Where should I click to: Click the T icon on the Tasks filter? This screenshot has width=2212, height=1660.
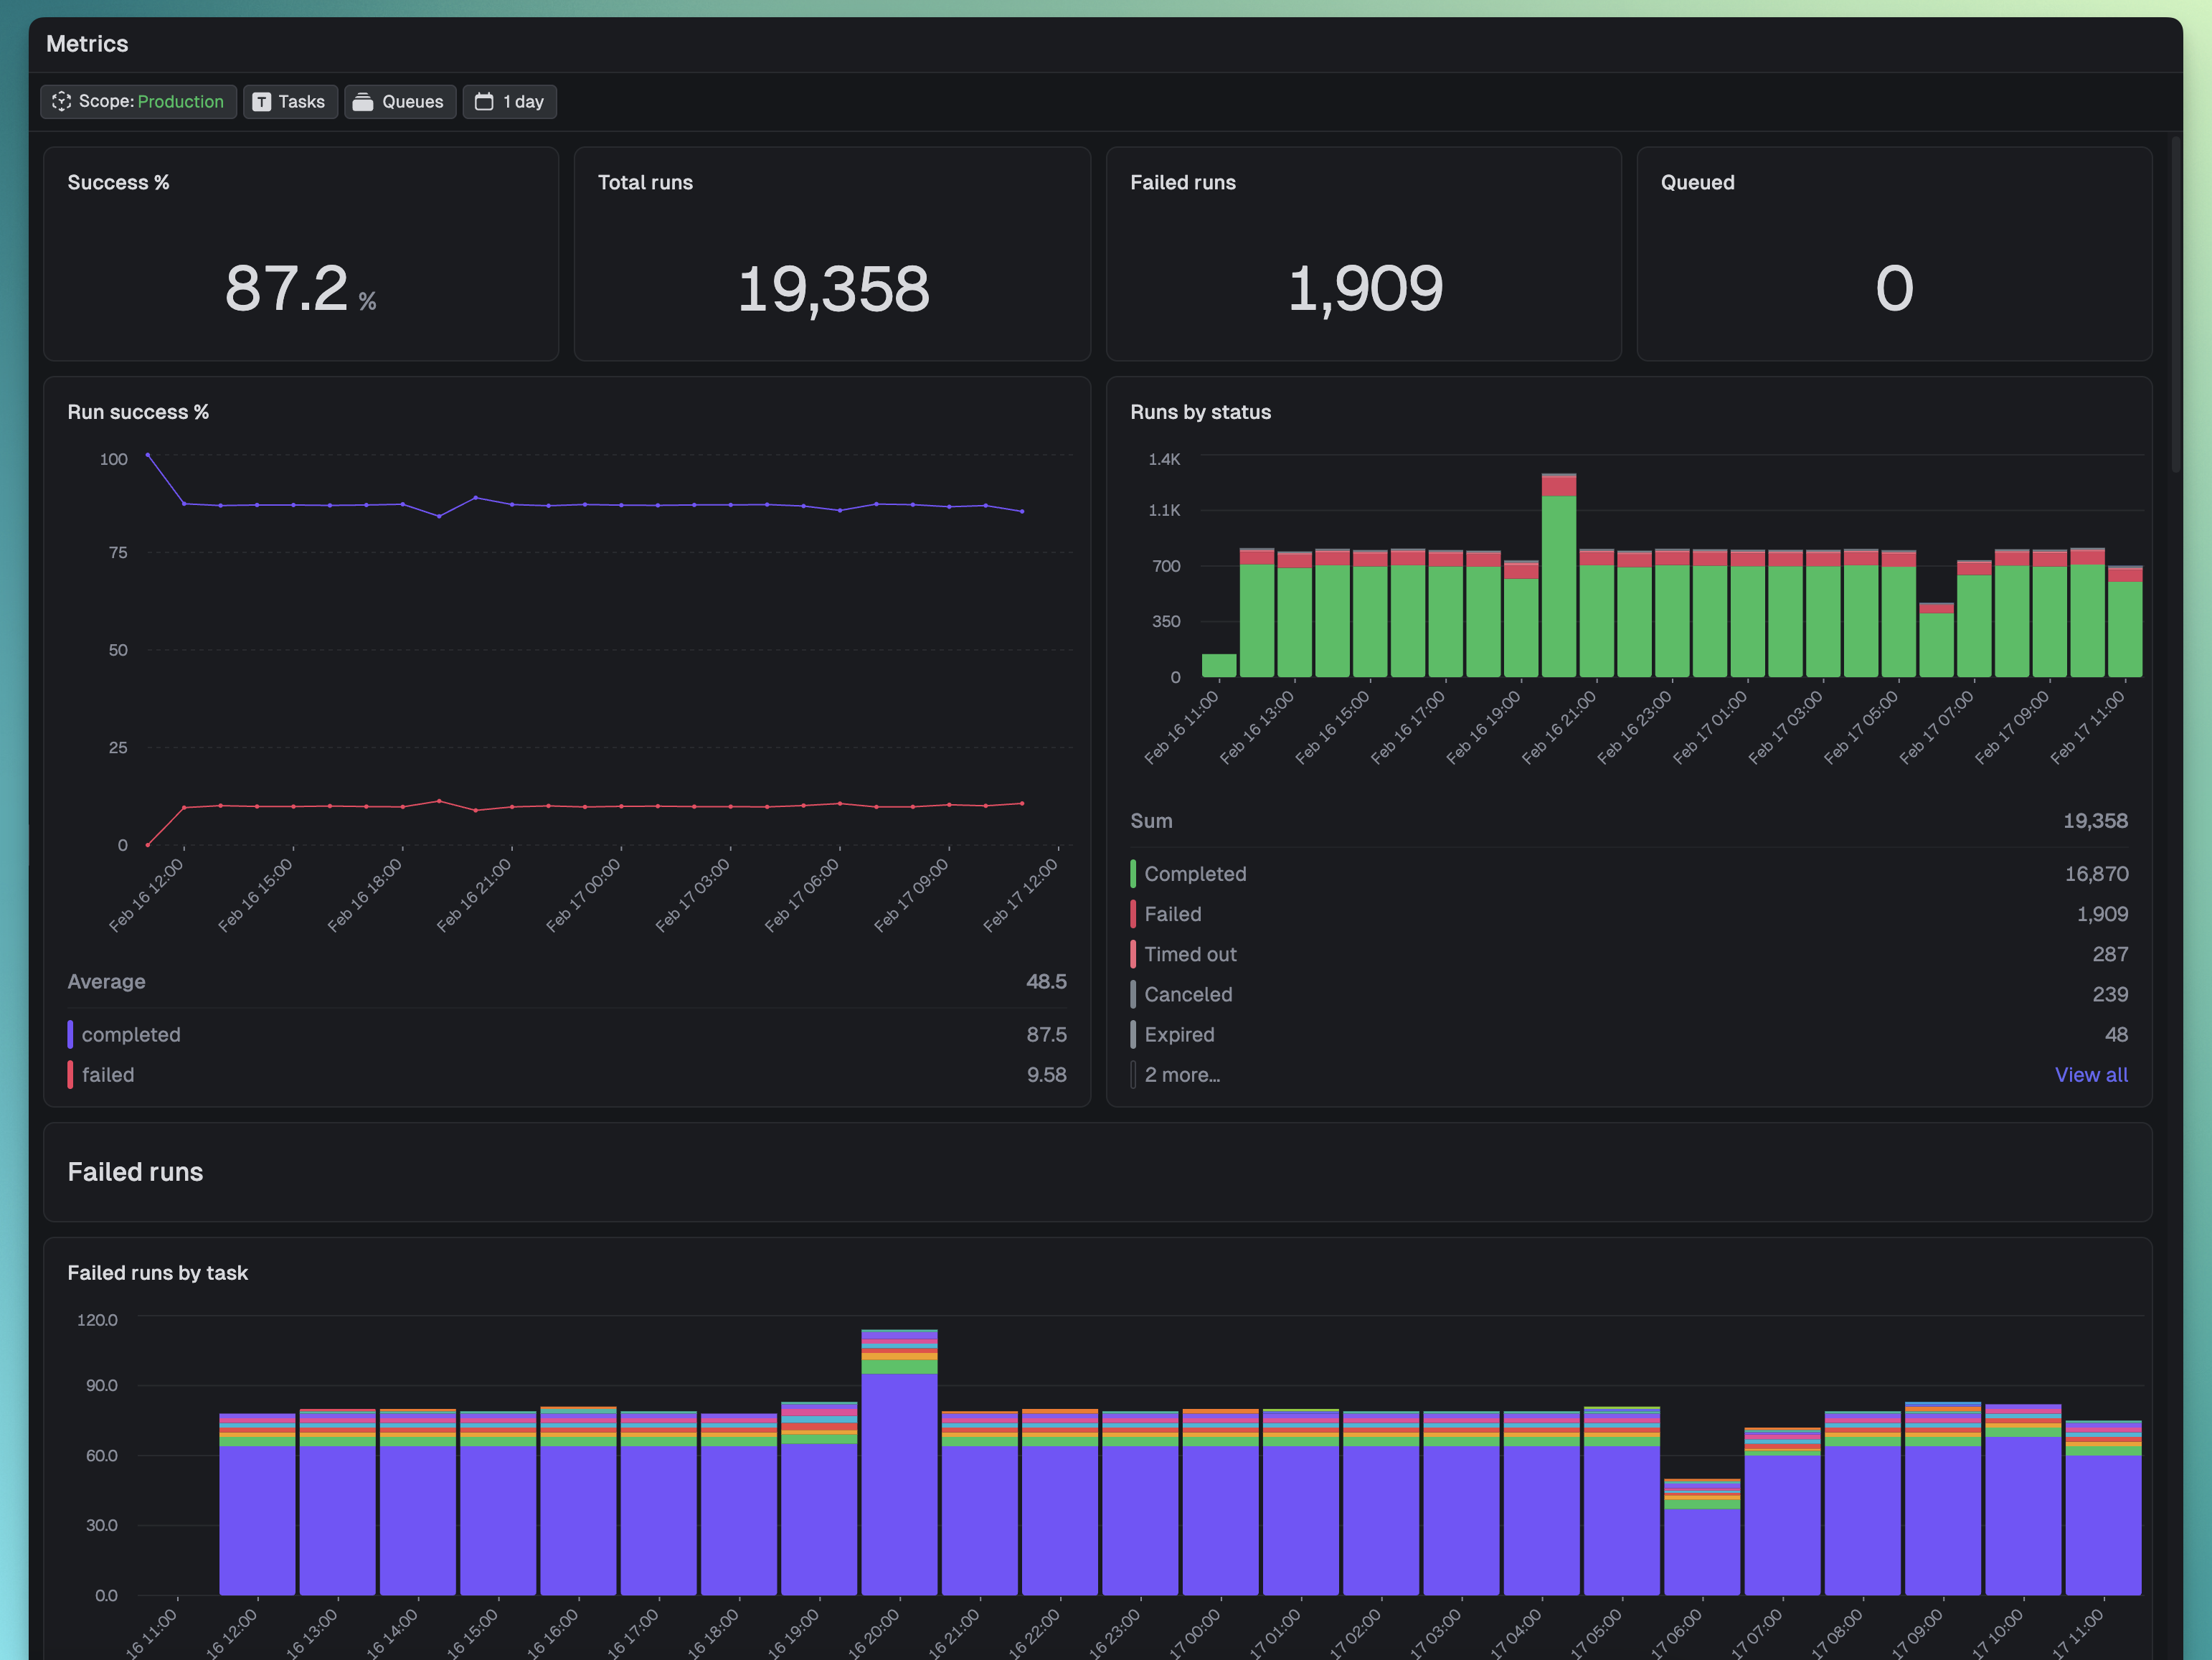(x=262, y=101)
